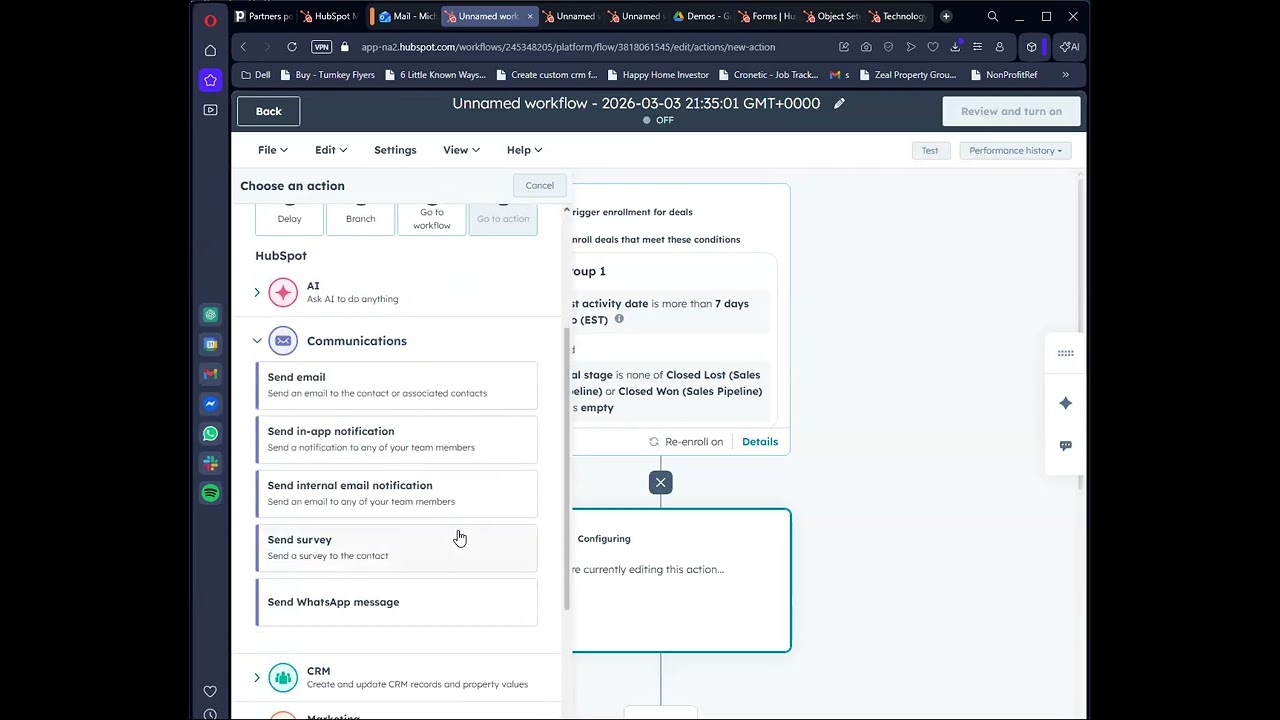1280x720 pixels.
Task: Open a new browser tab
Action: coord(946,16)
